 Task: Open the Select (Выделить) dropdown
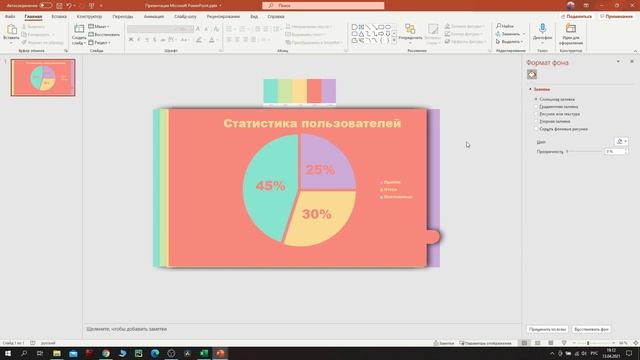click(509, 42)
